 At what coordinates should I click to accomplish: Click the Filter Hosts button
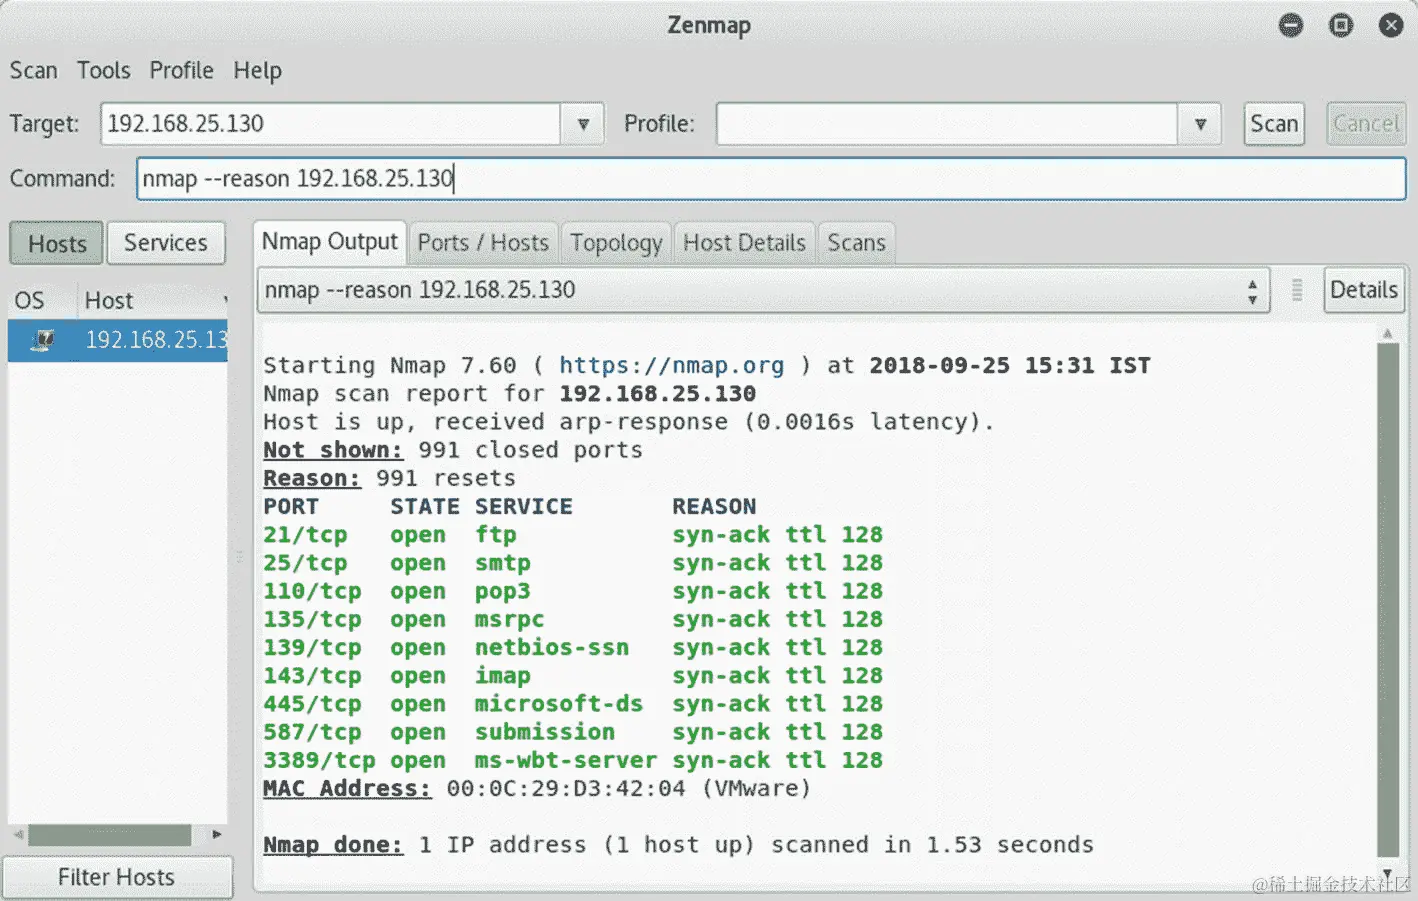(117, 877)
